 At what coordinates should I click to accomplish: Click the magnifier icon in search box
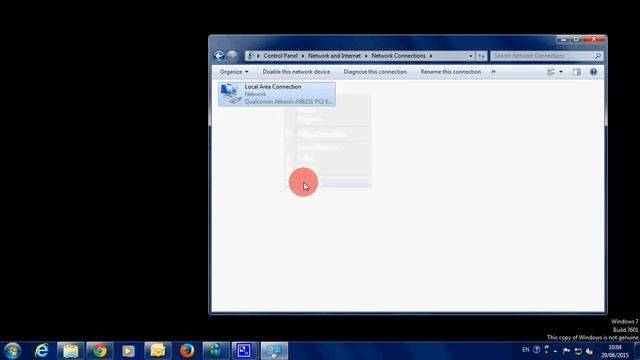point(598,56)
